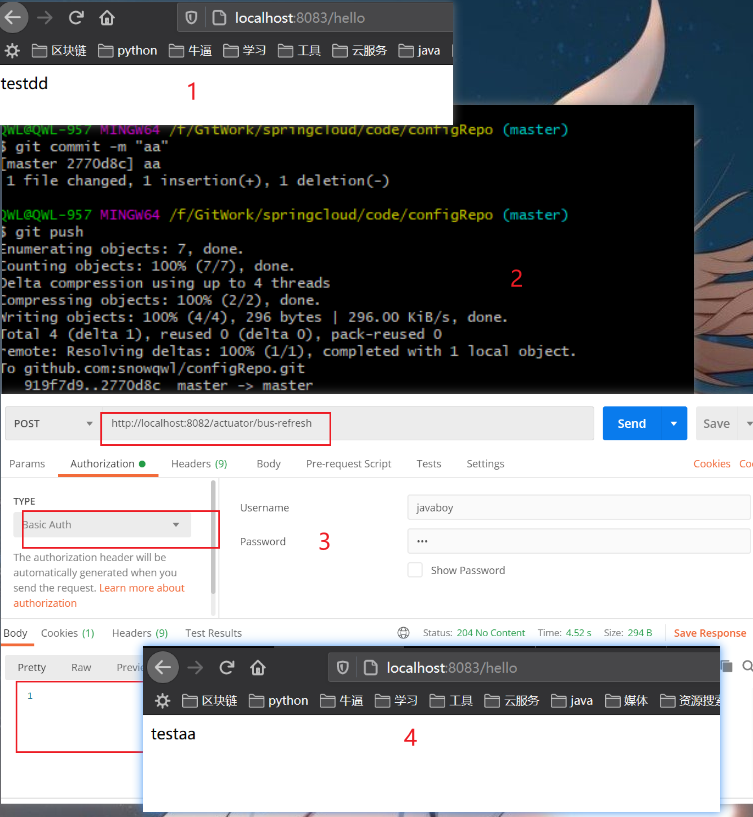This screenshot has height=817, width=753.
Task: Open the Basic Auth type dropdown
Action: click(x=102, y=525)
